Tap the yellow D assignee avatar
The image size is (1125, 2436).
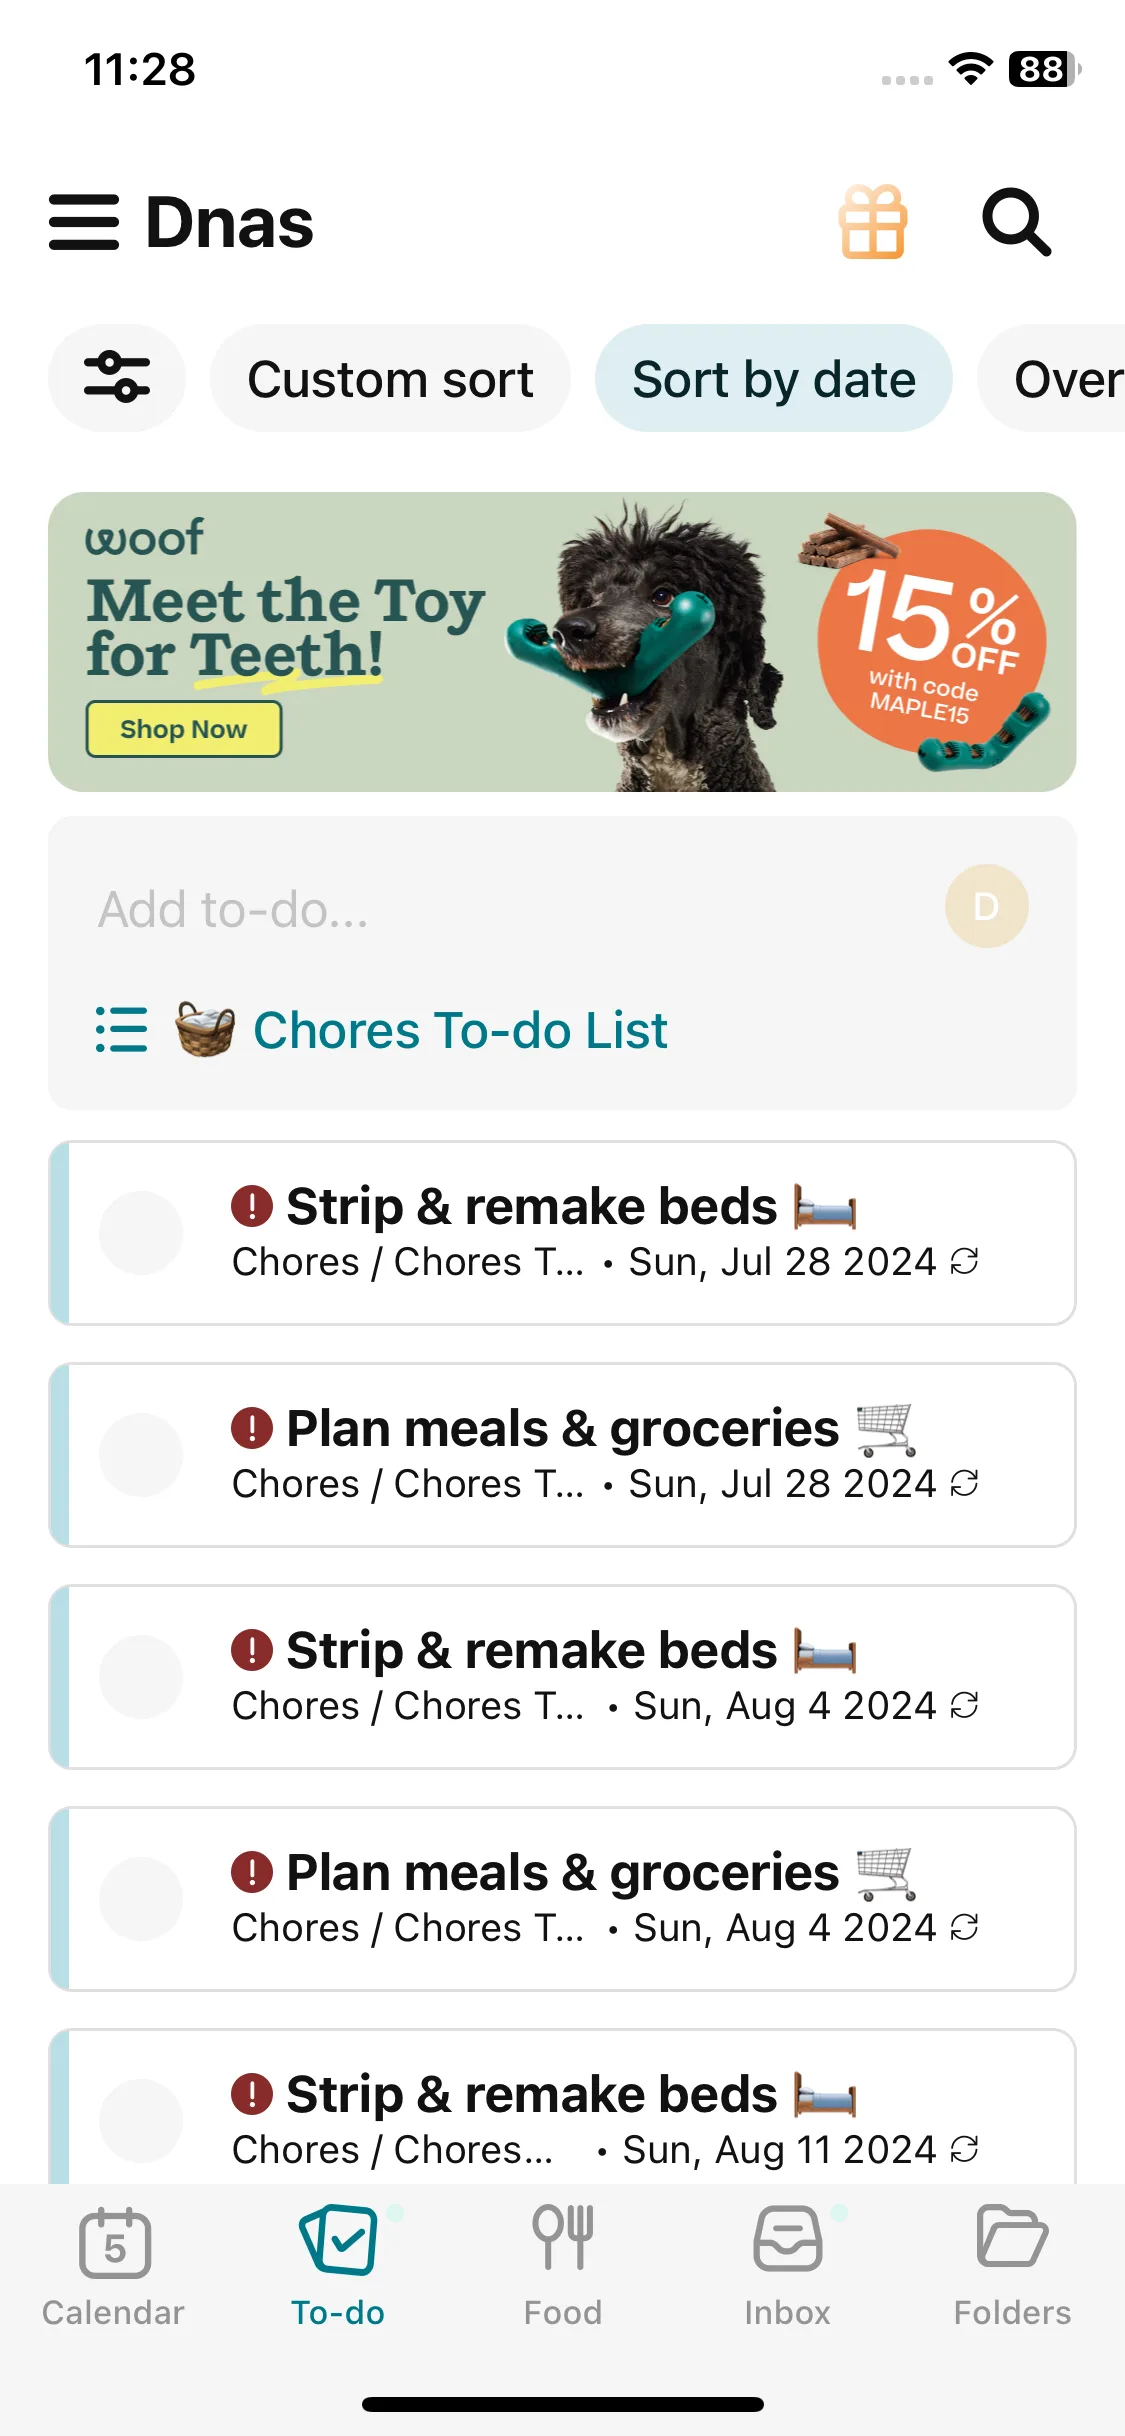(986, 906)
